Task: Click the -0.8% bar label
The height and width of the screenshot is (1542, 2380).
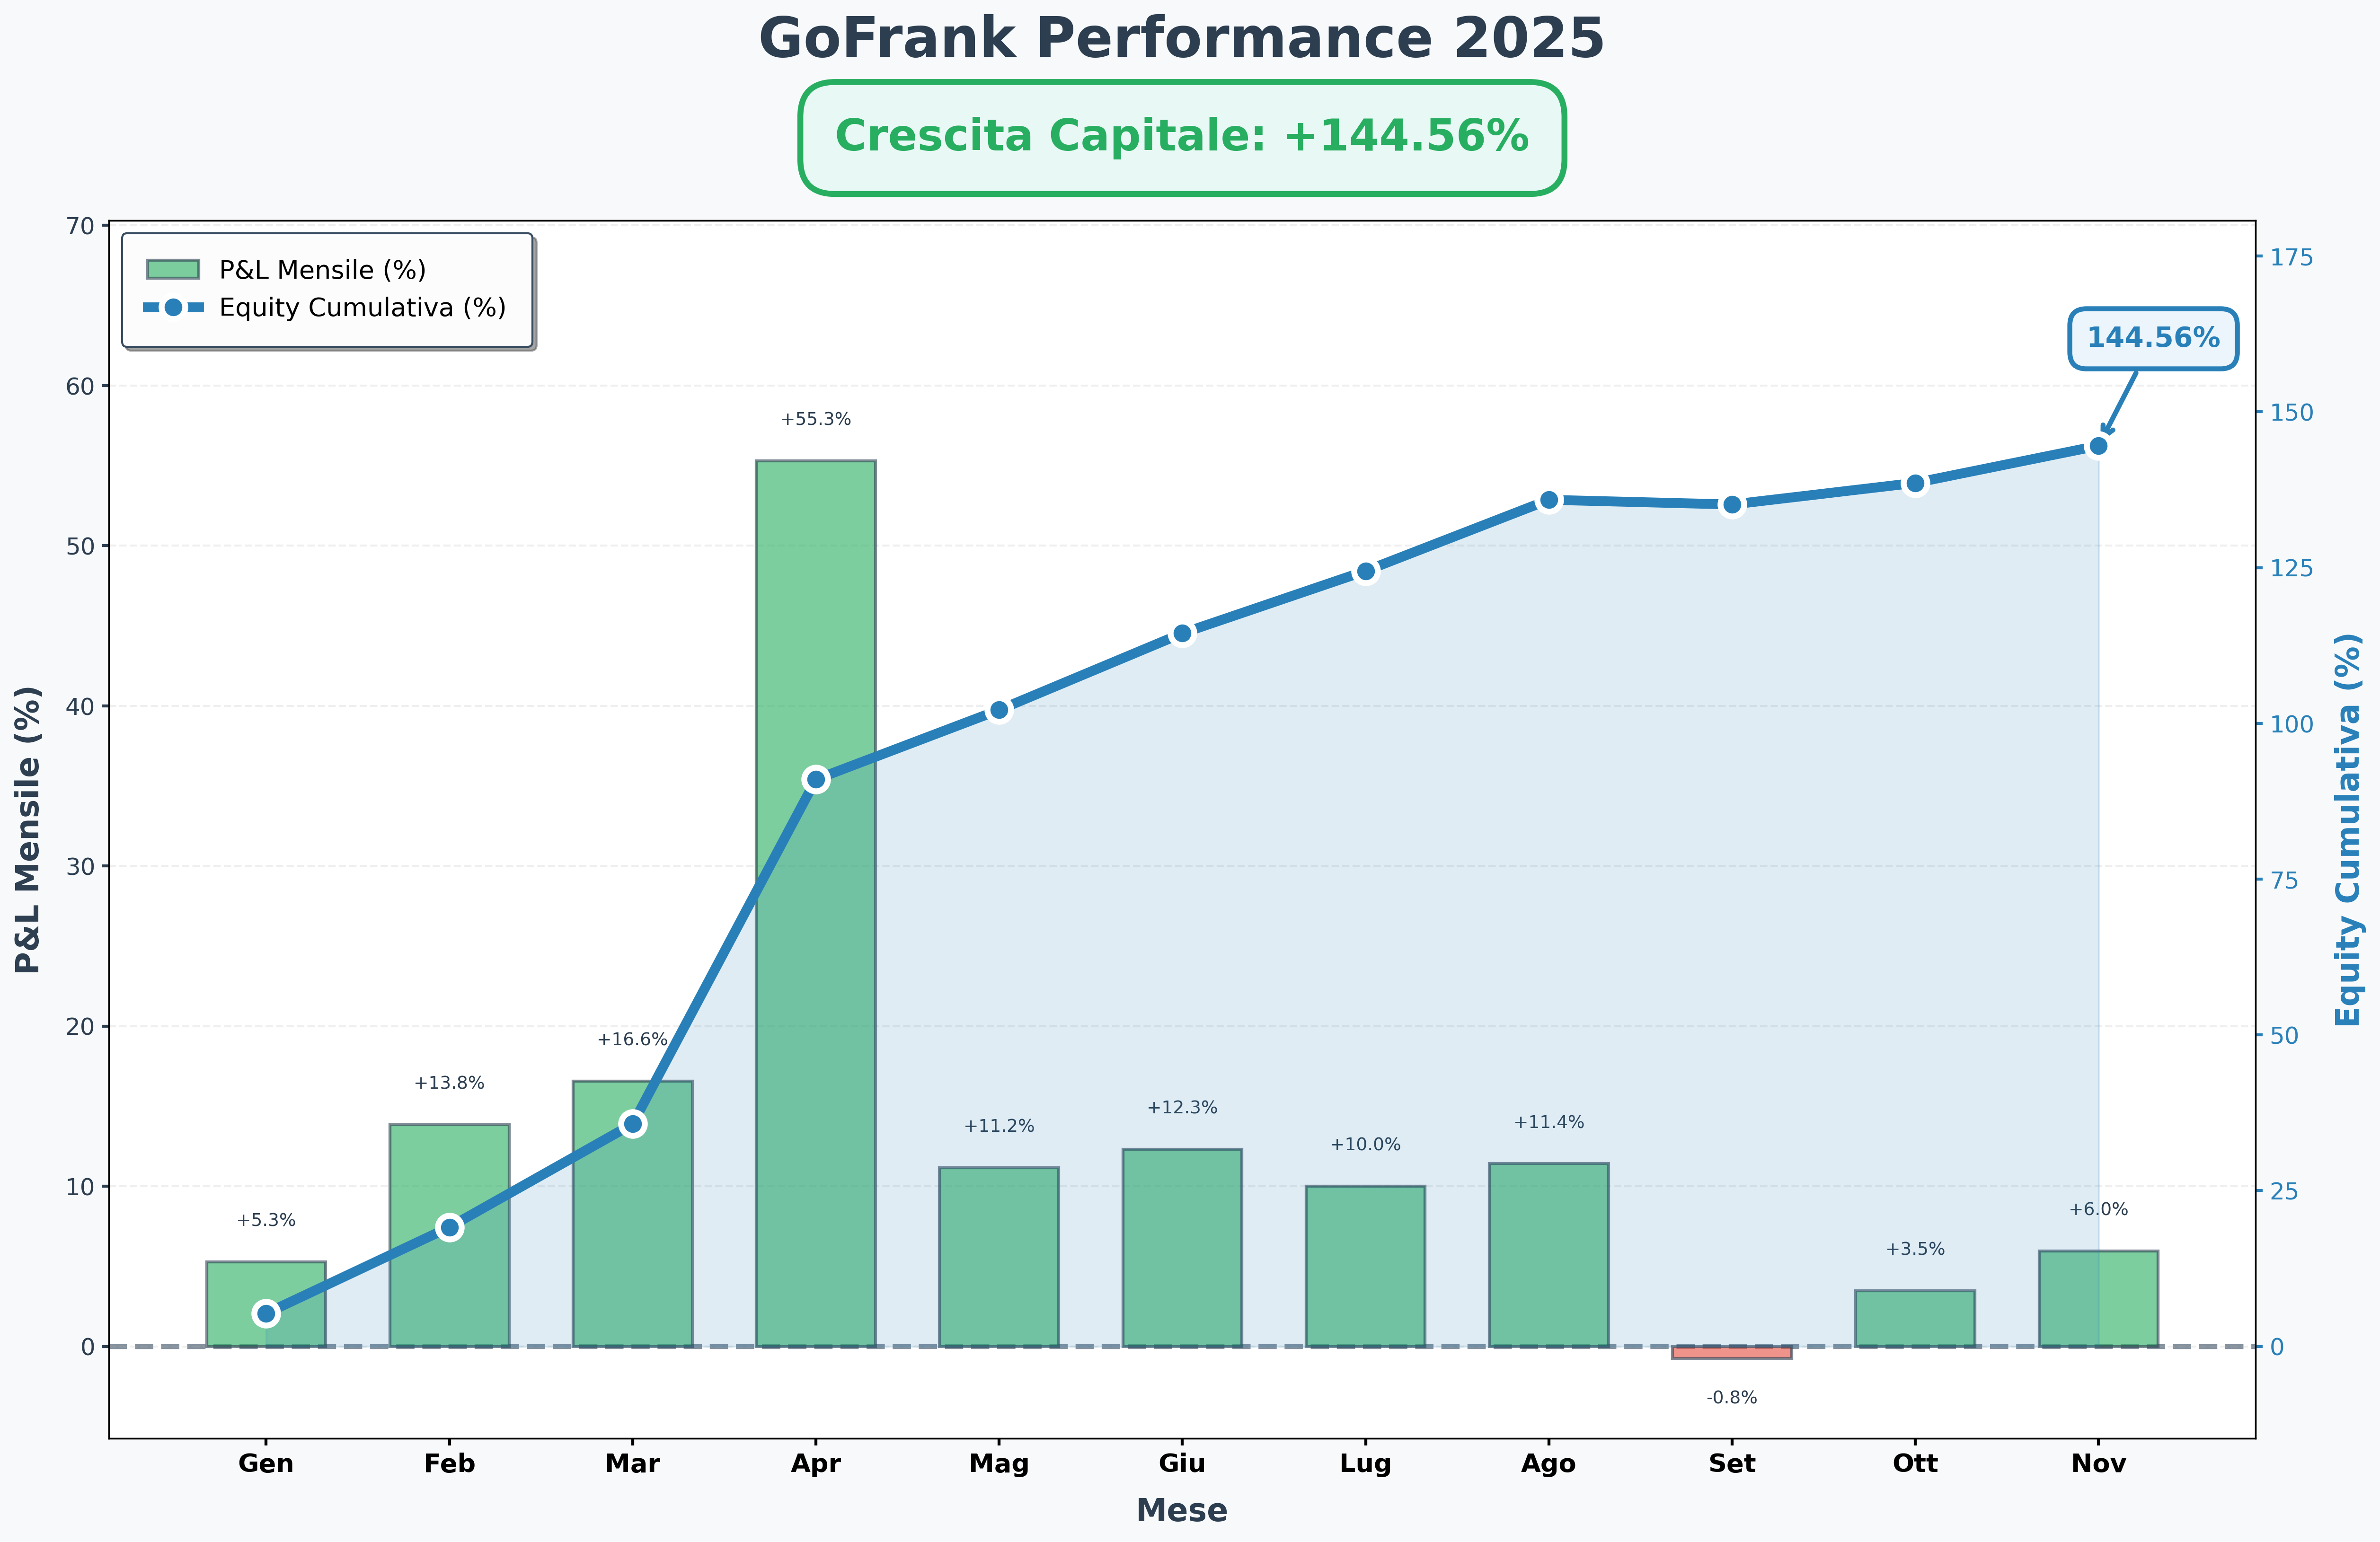Action: pos(1732,1398)
